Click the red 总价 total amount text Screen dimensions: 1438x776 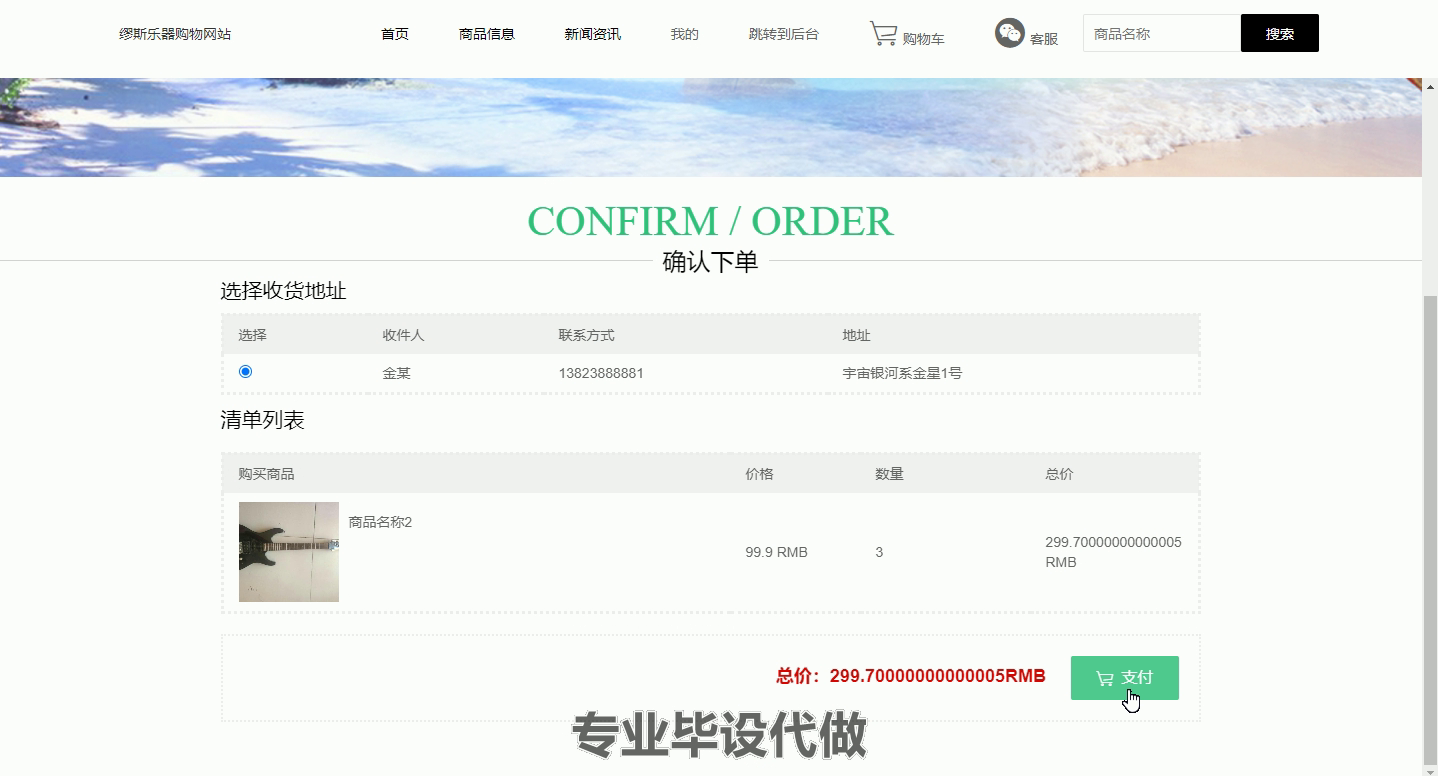(x=911, y=676)
